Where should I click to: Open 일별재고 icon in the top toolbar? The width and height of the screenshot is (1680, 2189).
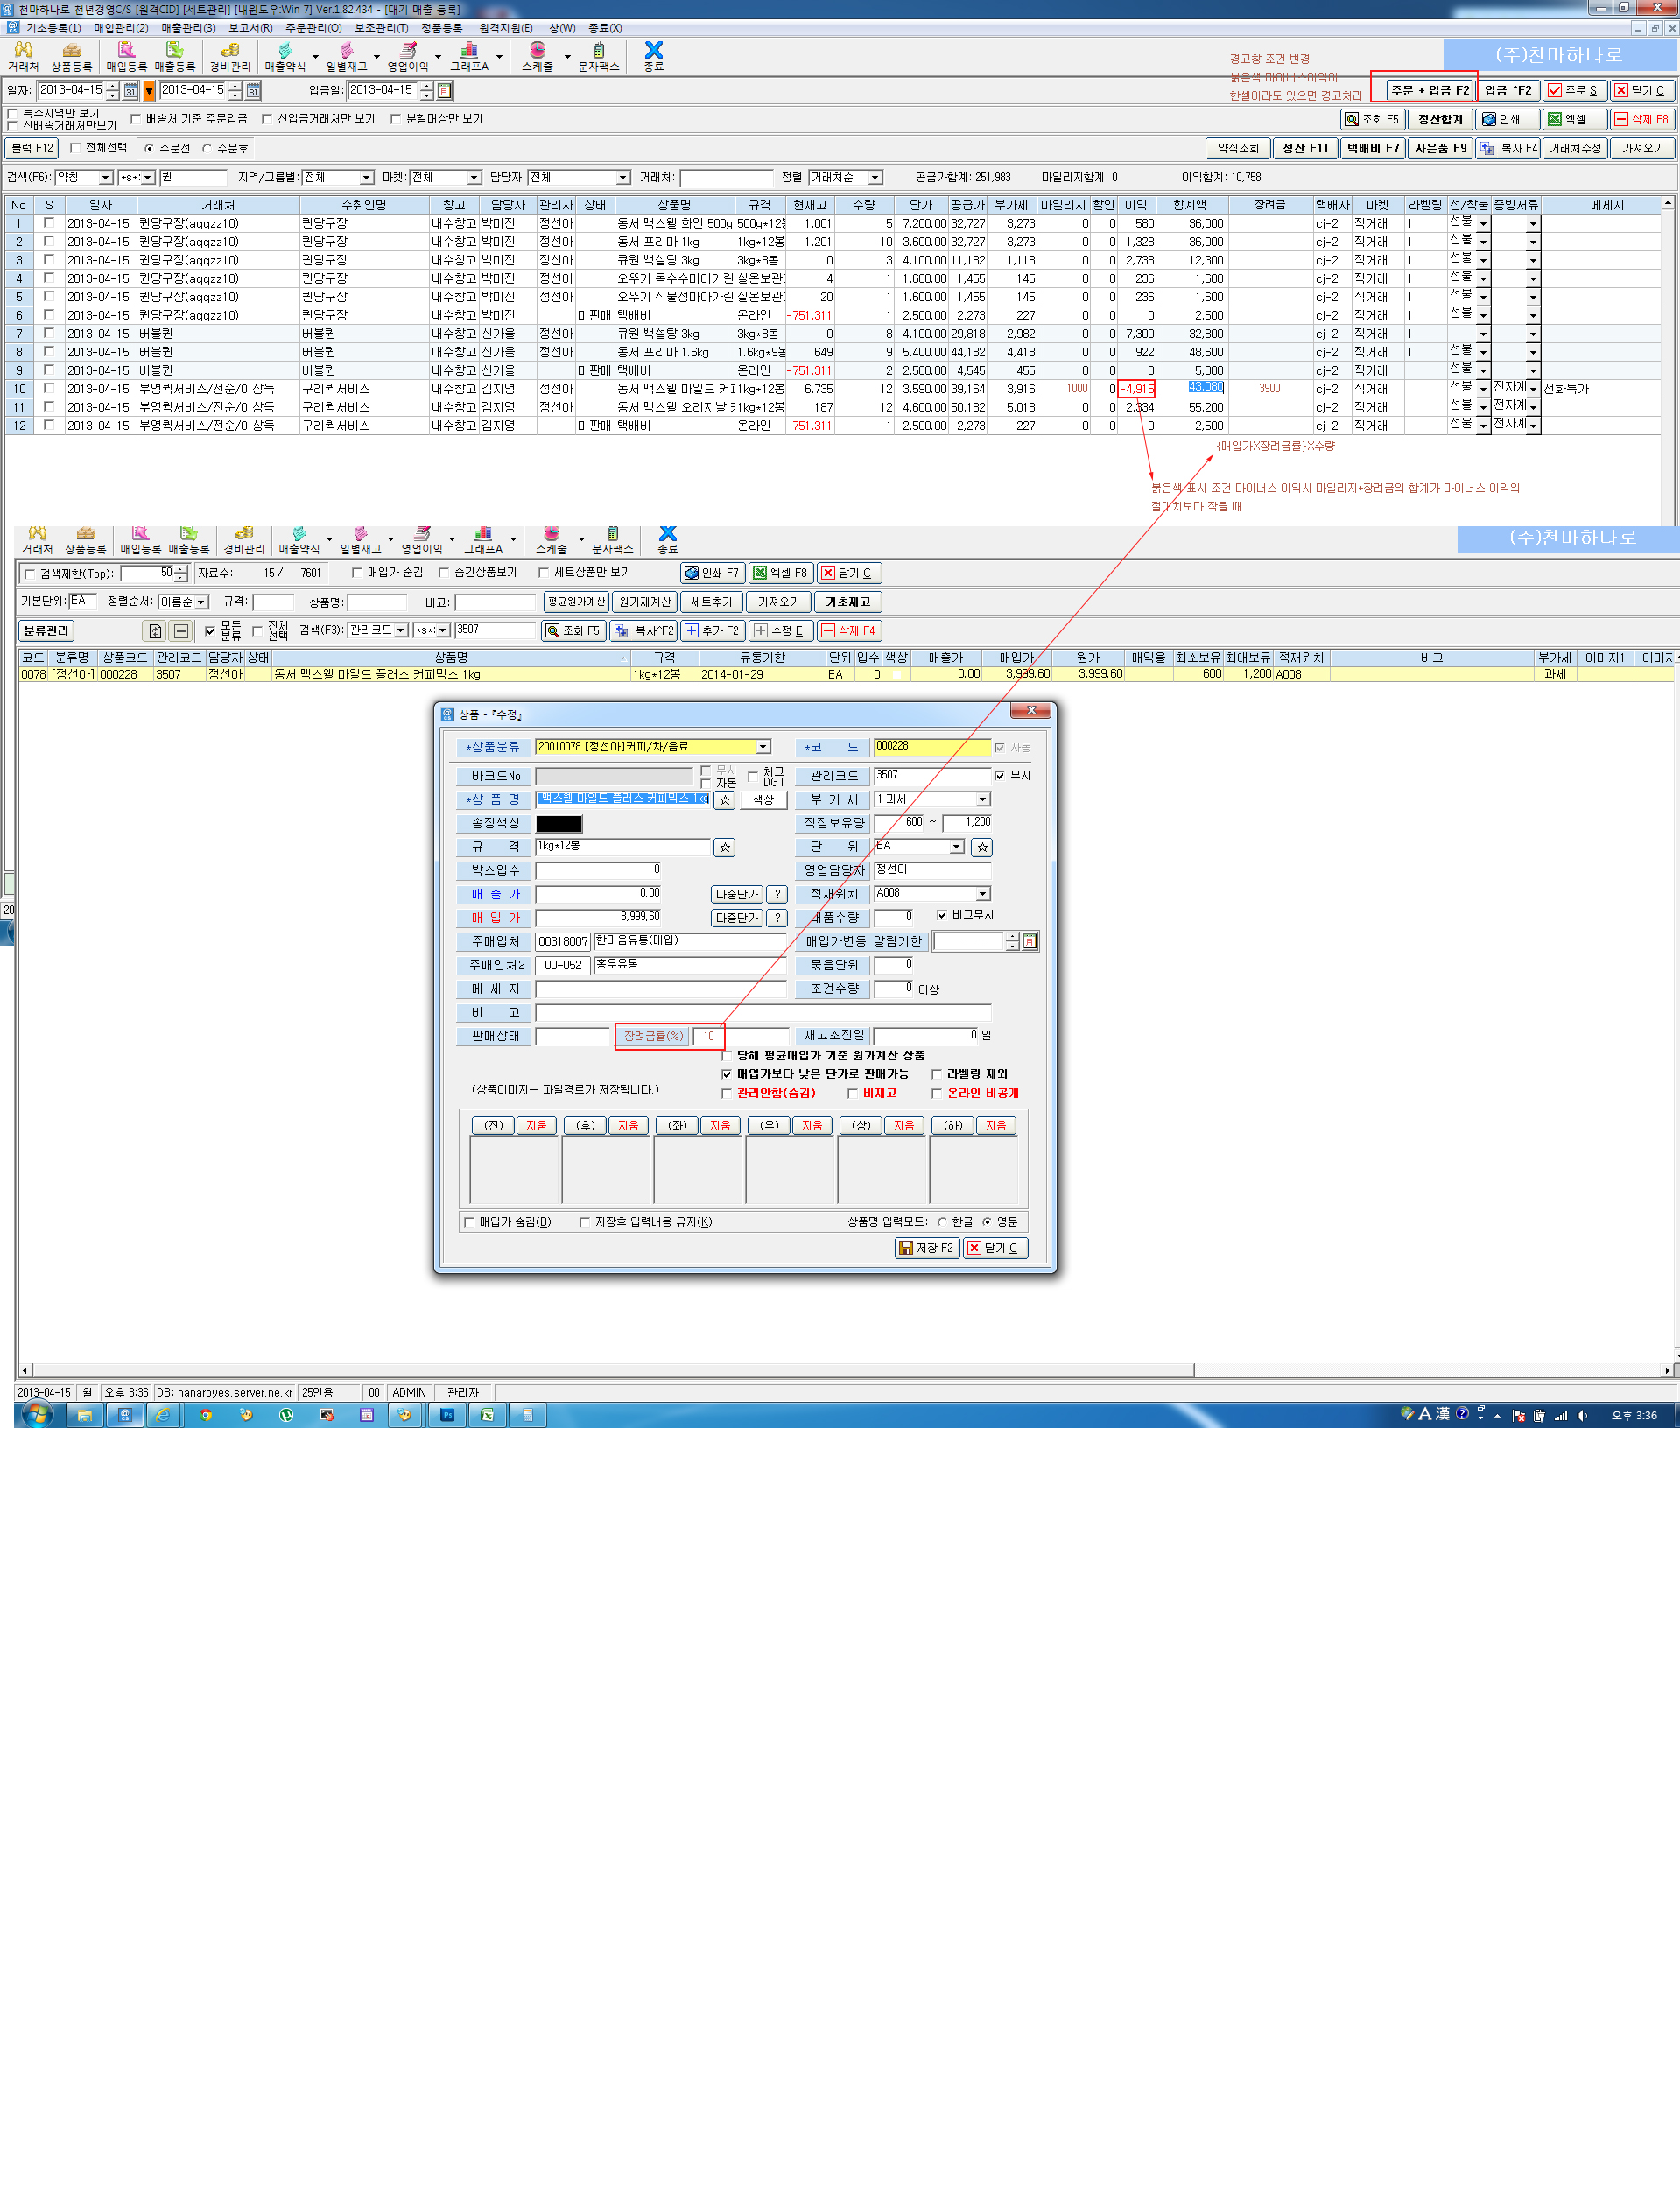(x=346, y=56)
